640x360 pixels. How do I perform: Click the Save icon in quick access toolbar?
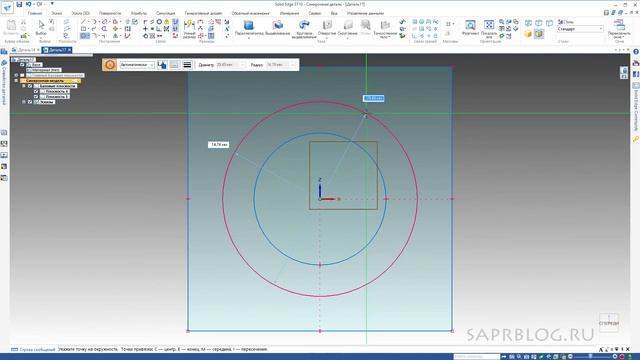click(x=19, y=4)
